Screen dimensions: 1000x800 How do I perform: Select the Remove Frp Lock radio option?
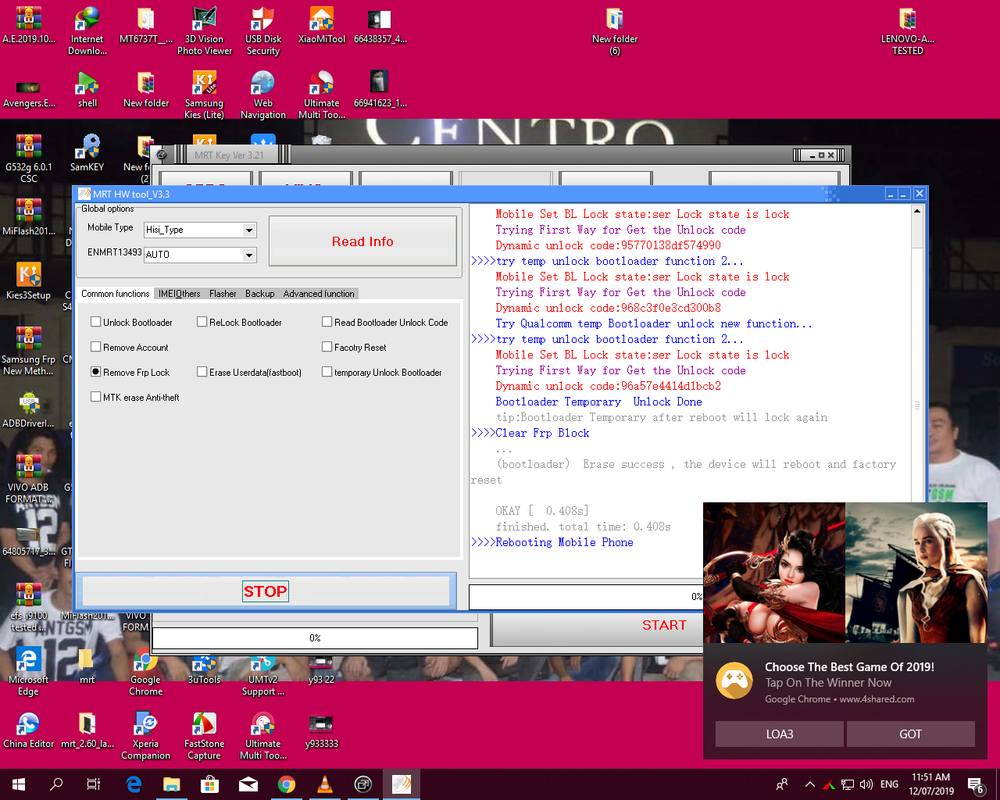click(x=96, y=372)
